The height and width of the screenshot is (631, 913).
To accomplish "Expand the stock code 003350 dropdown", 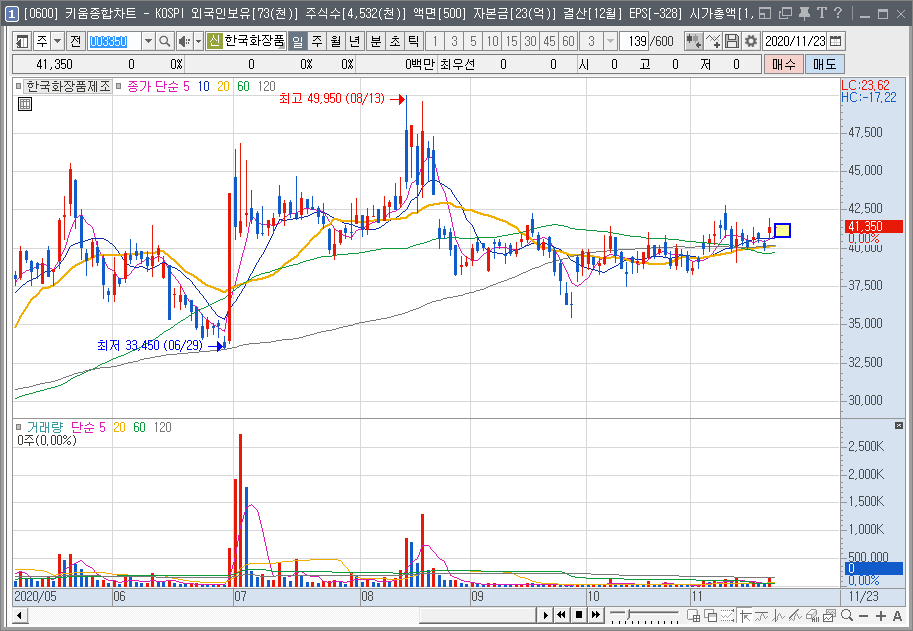I will coord(148,41).
